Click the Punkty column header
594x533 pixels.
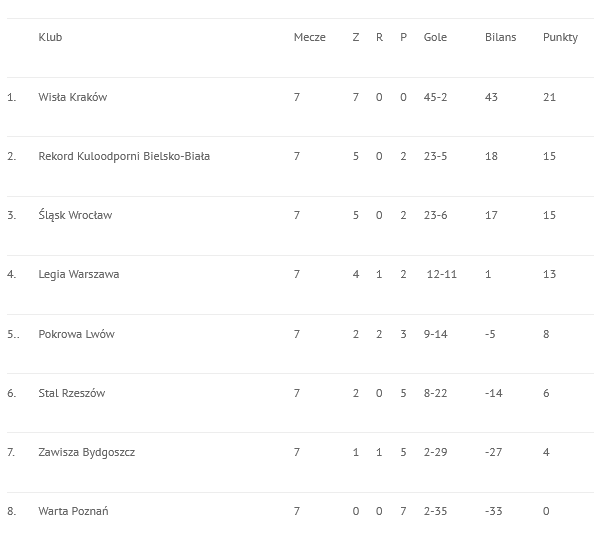pyautogui.click(x=560, y=38)
